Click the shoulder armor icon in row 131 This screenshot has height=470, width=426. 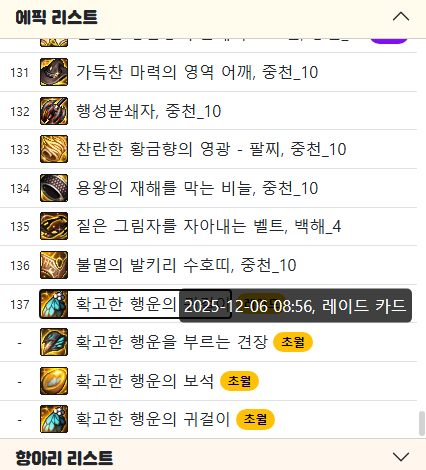pos(54,72)
